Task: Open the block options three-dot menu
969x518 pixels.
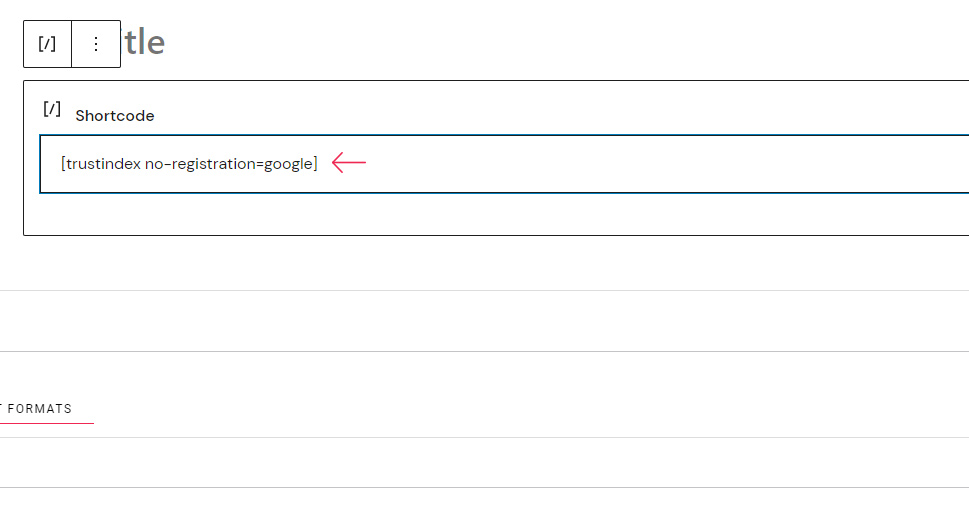Action: click(x=96, y=44)
